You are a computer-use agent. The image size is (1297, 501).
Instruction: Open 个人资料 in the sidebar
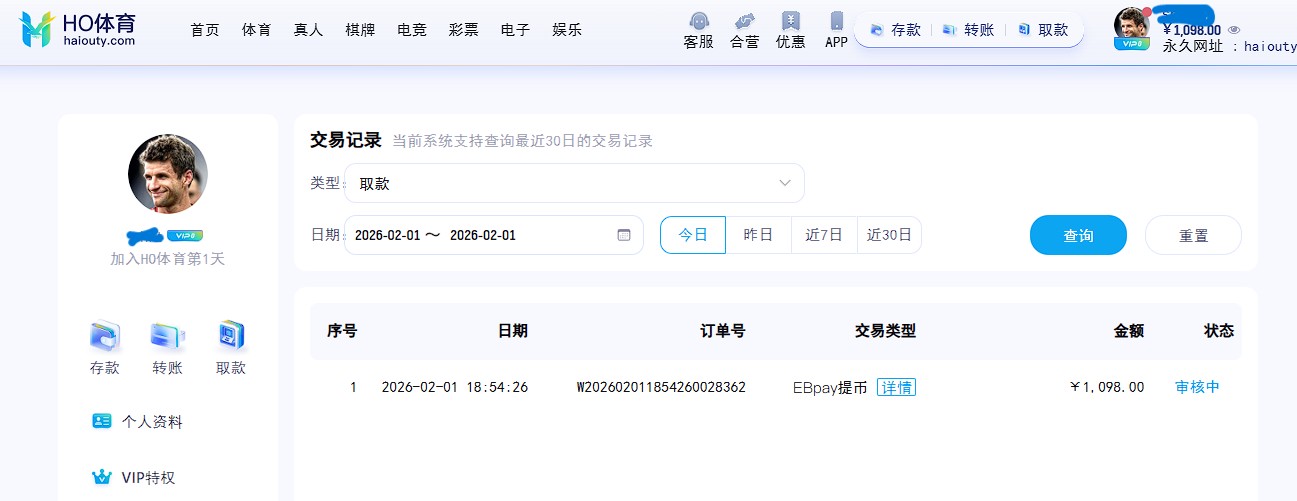(x=151, y=421)
